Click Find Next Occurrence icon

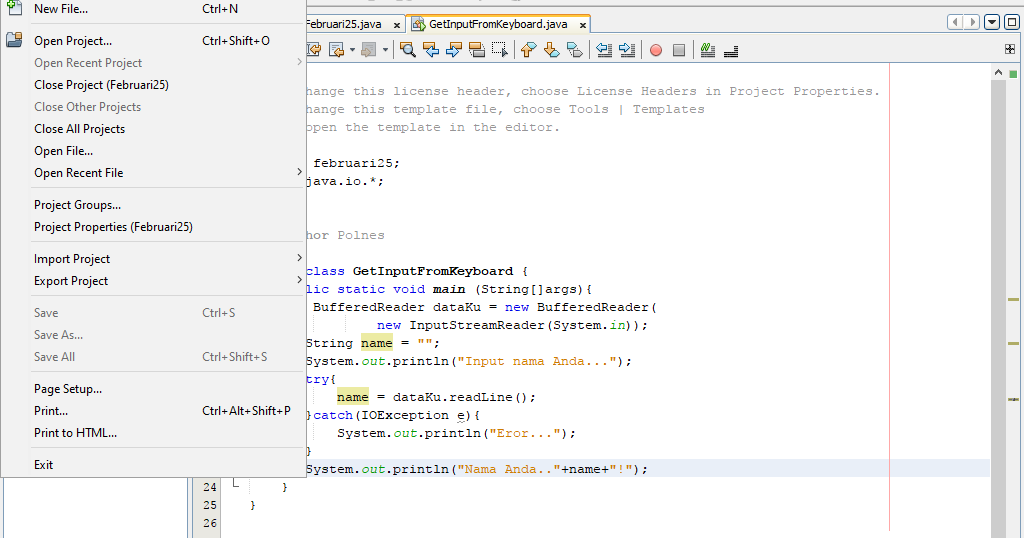tap(454, 50)
